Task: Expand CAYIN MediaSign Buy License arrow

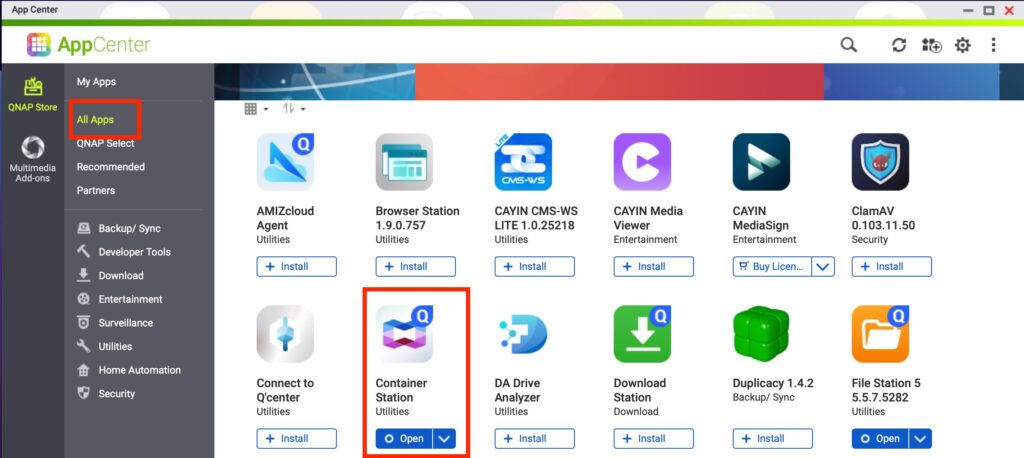Action: pos(823,267)
